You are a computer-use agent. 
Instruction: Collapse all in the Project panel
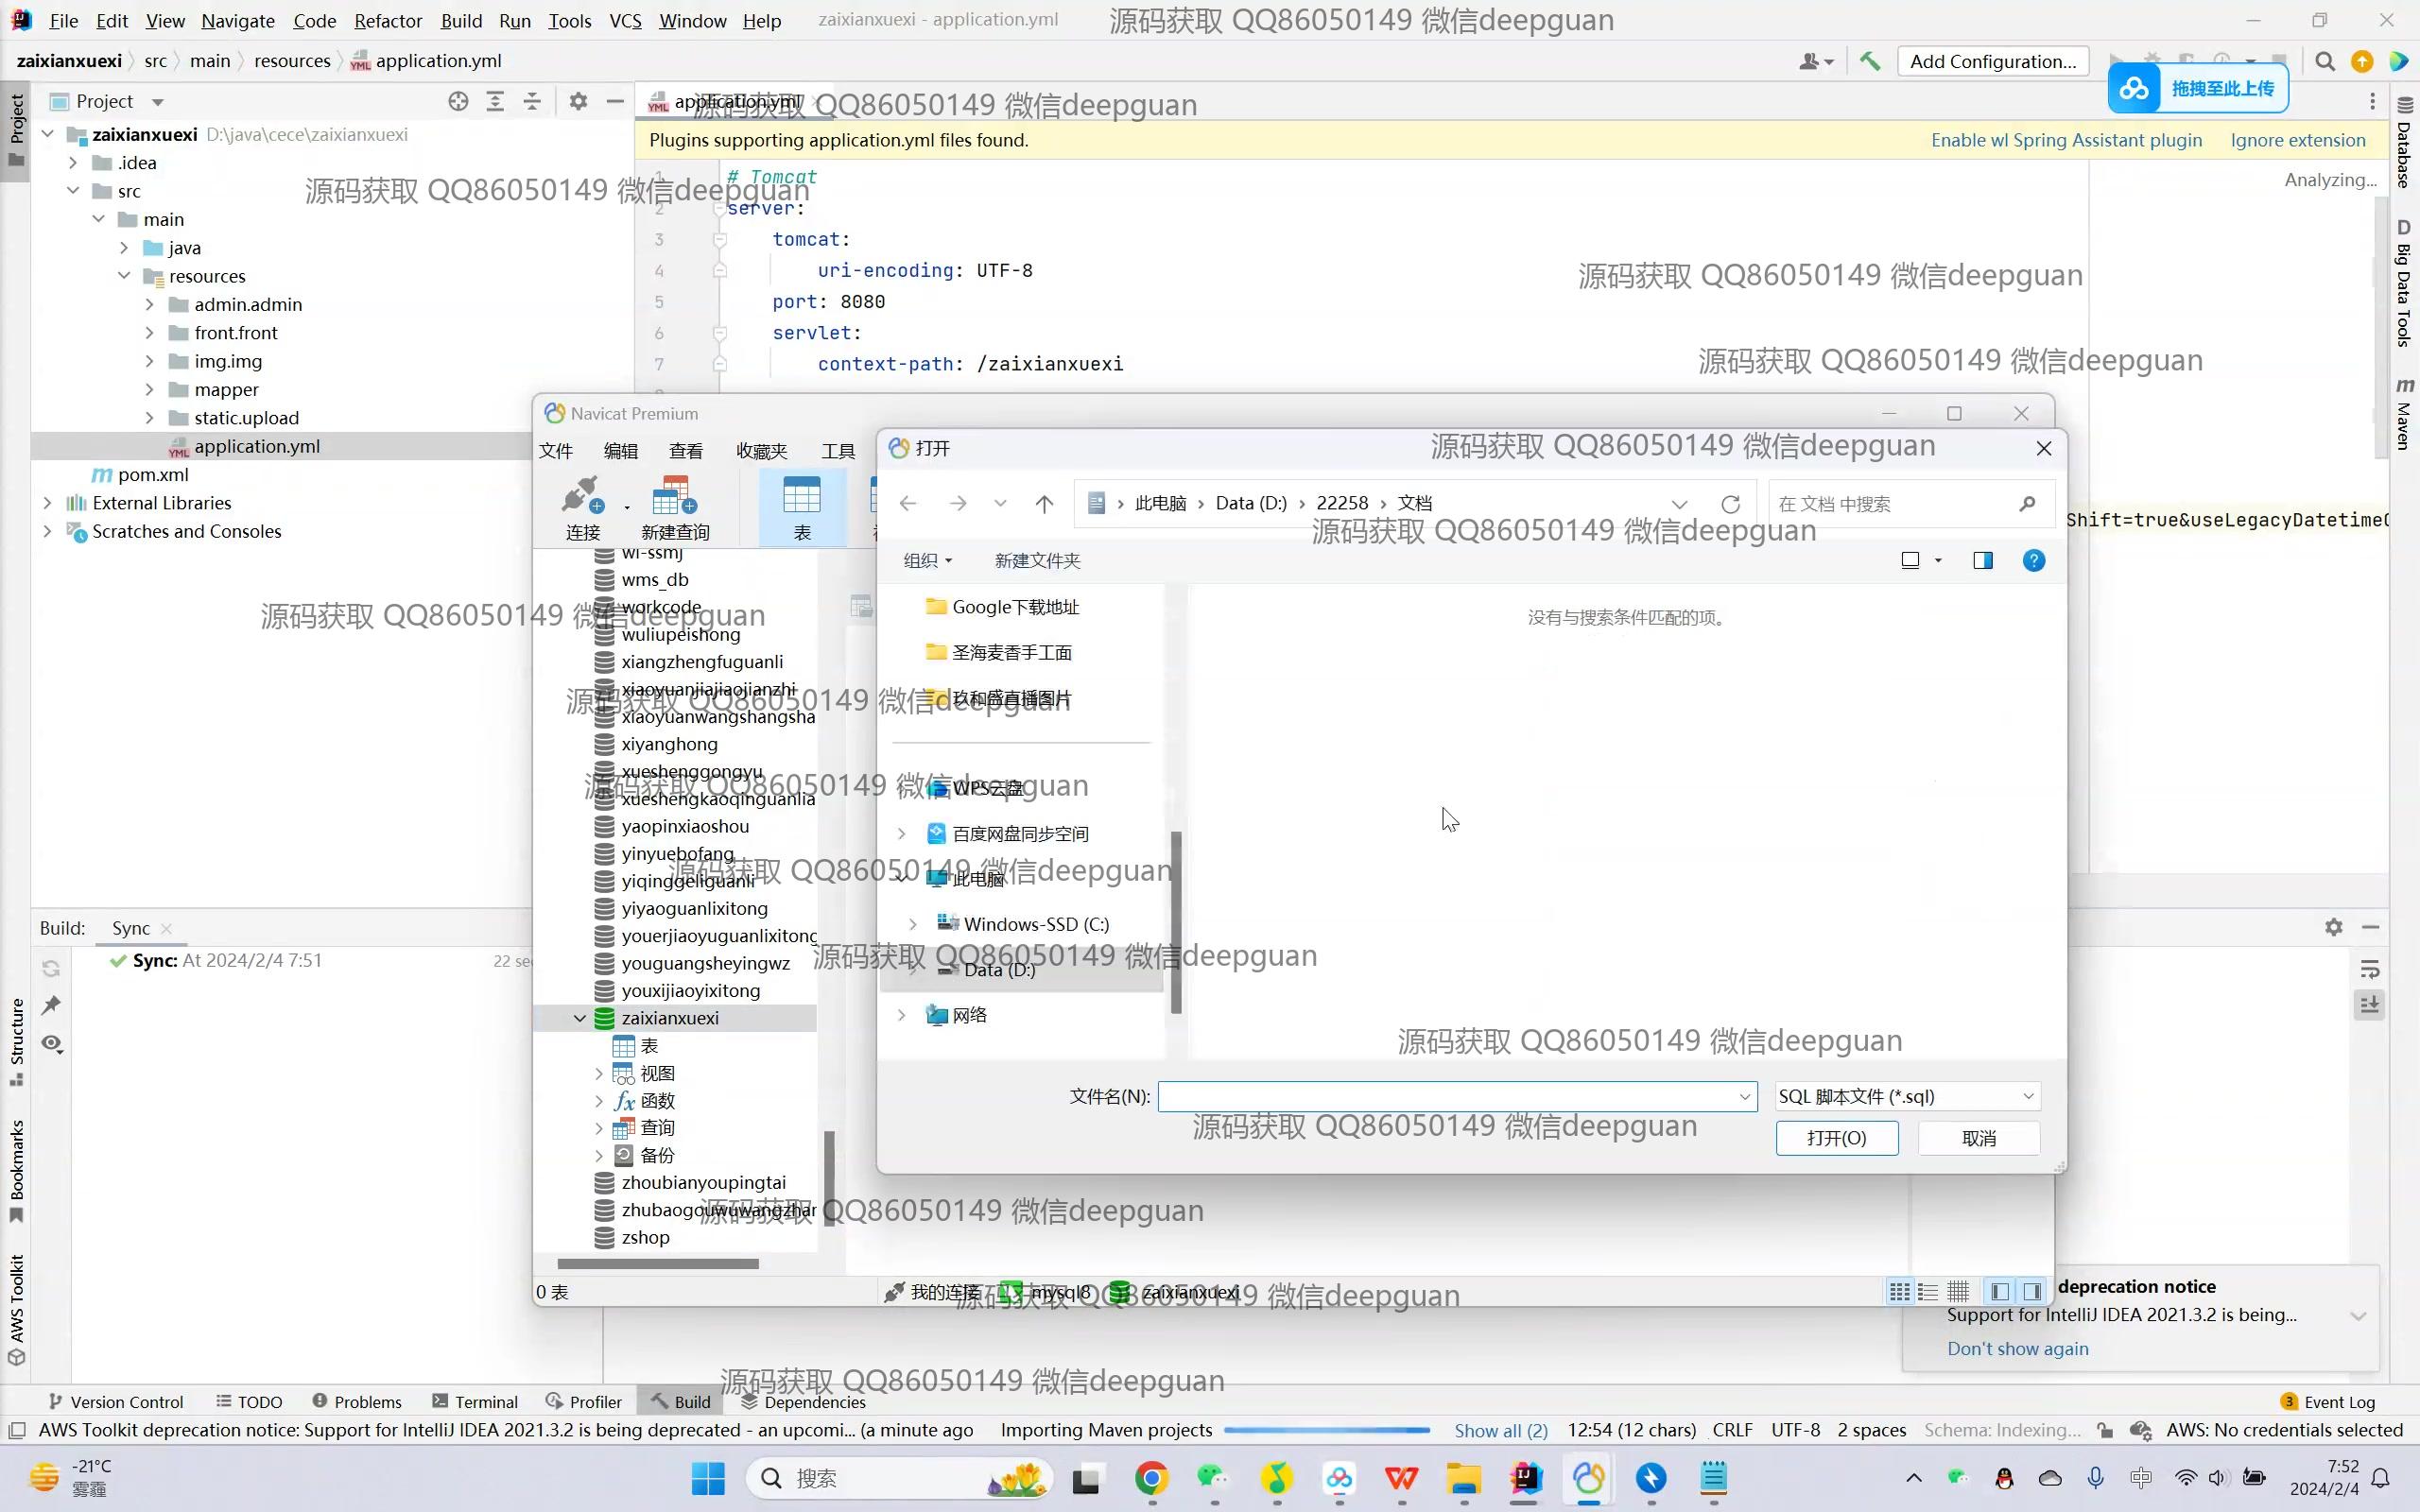(x=532, y=101)
